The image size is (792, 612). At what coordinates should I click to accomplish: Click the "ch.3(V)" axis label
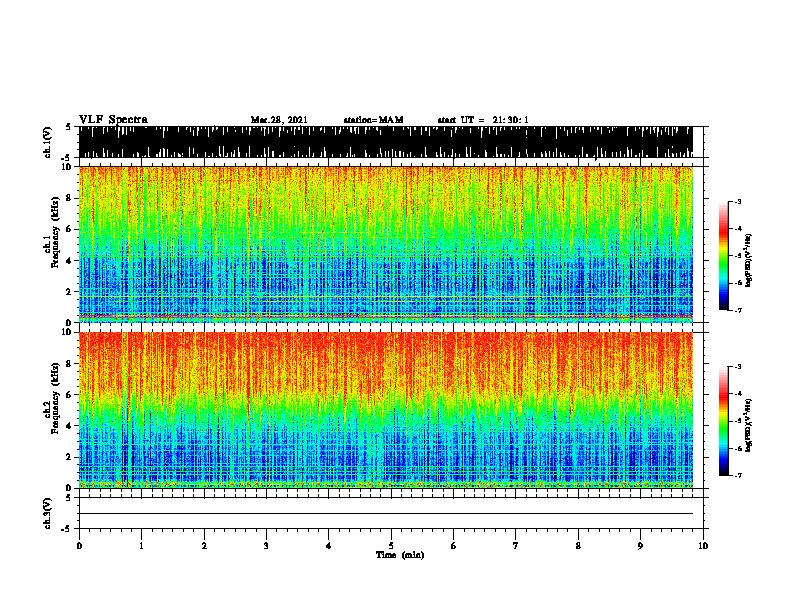47,513
